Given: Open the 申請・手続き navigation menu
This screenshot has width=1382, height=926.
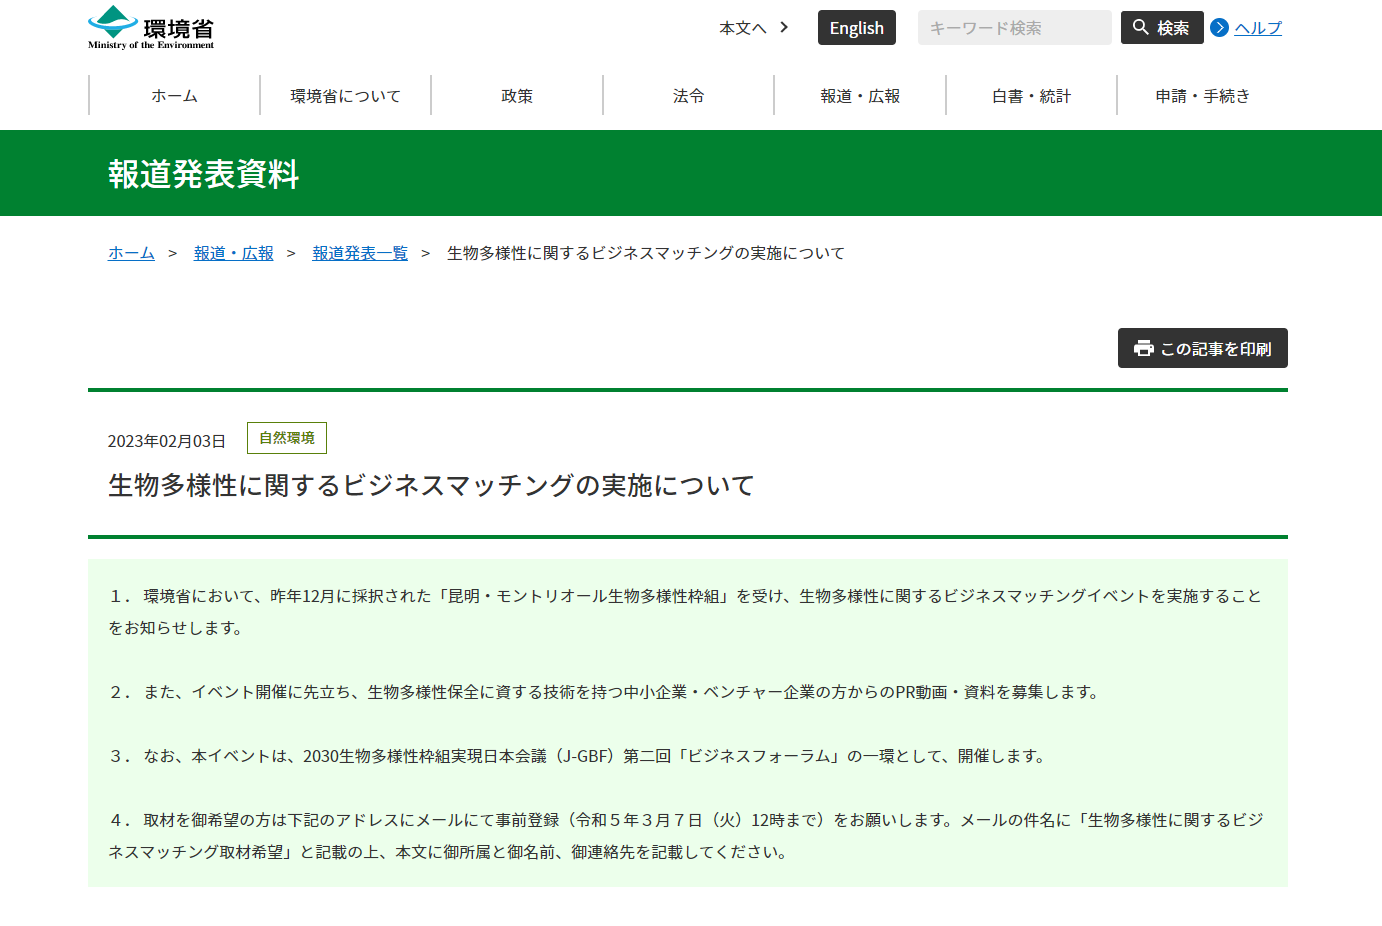Looking at the screenshot, I should click(1202, 96).
